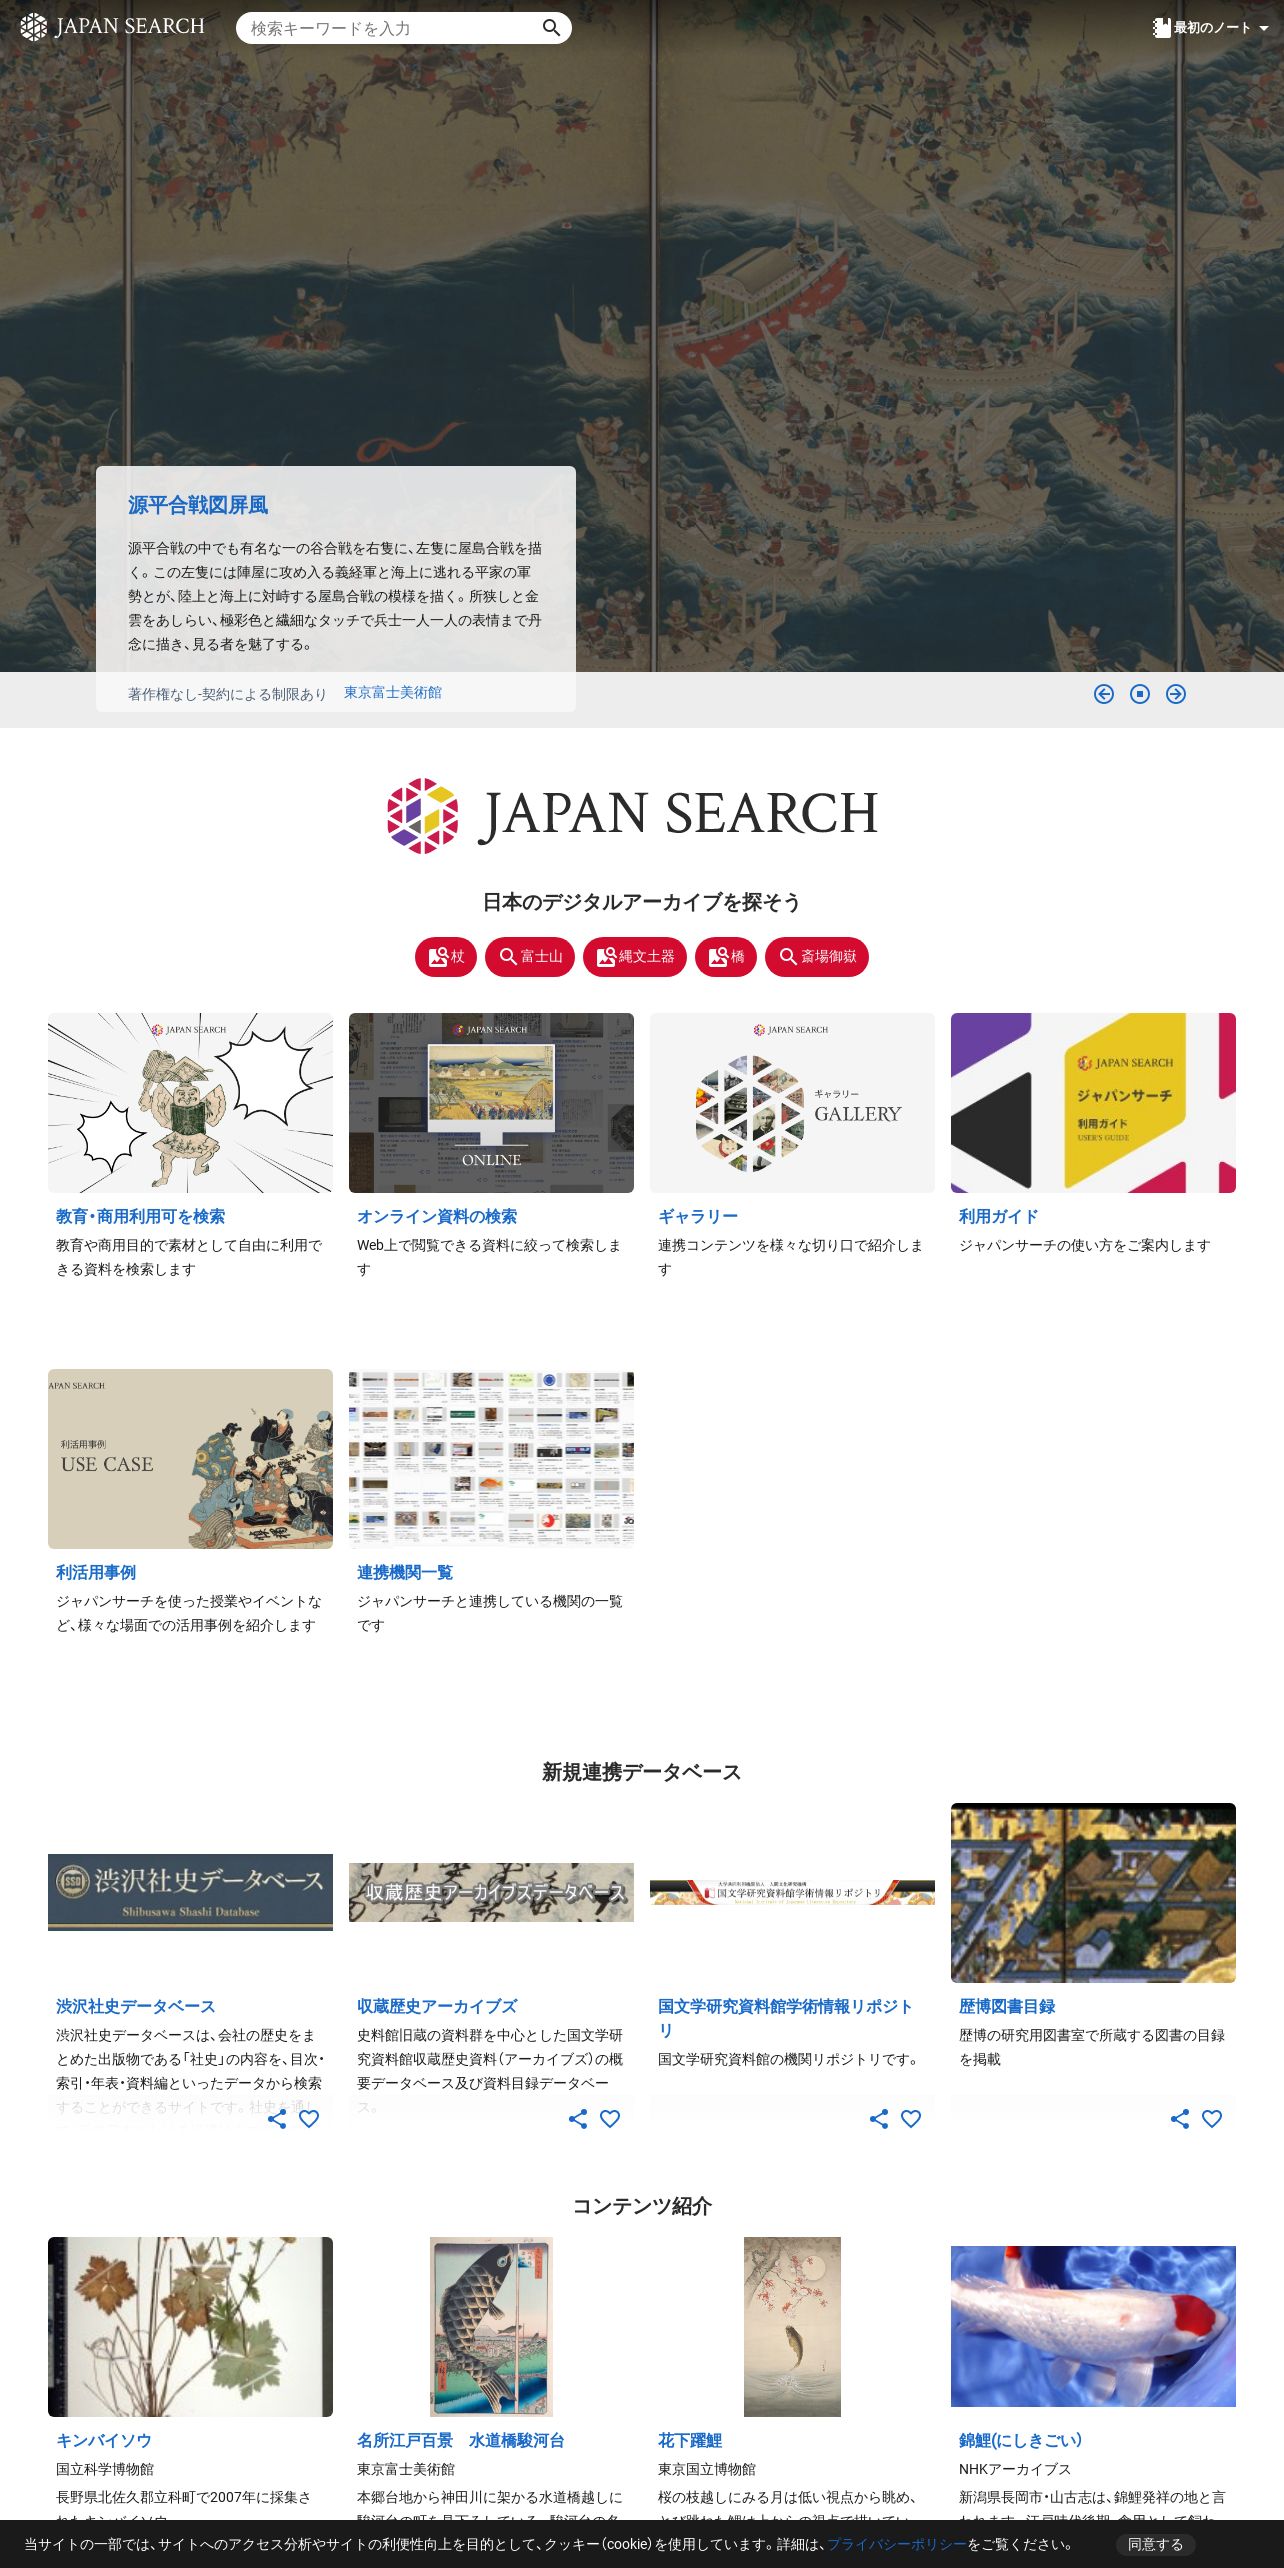Click 同意する button on cookie banner

(x=1155, y=2544)
